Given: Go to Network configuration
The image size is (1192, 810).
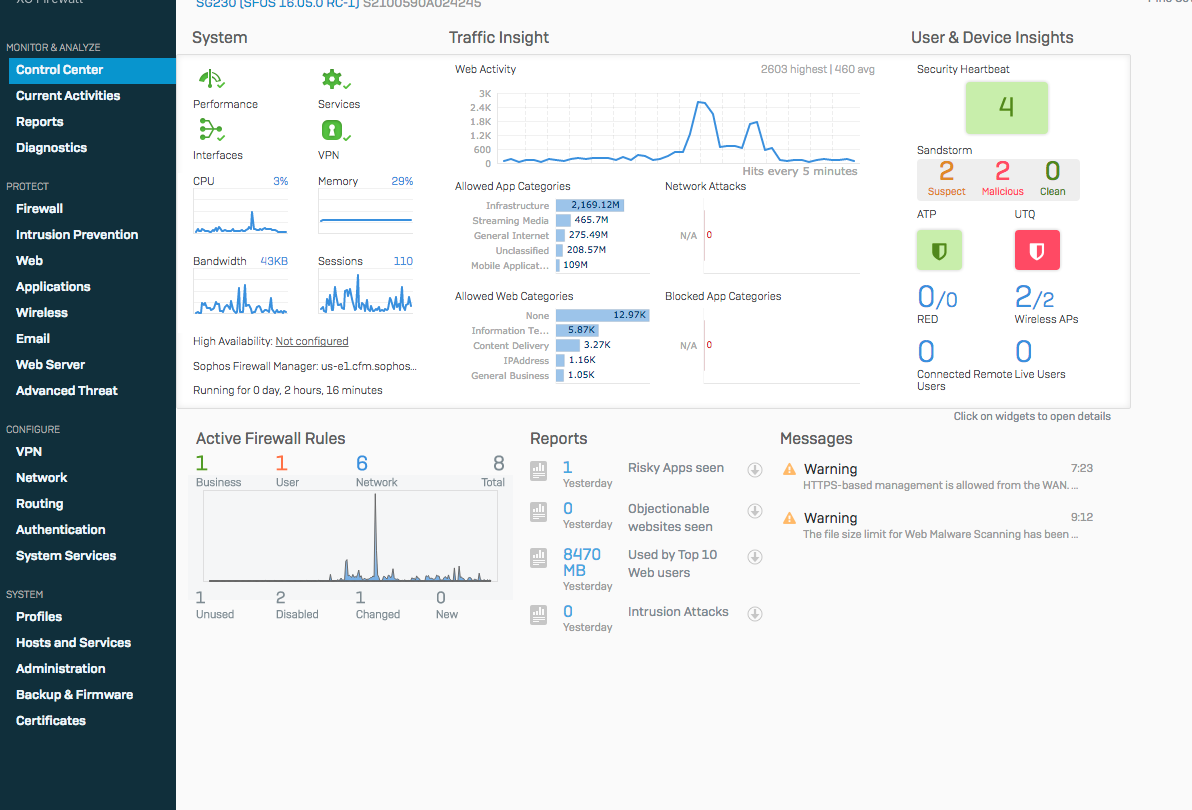Looking at the screenshot, I should click(42, 477).
